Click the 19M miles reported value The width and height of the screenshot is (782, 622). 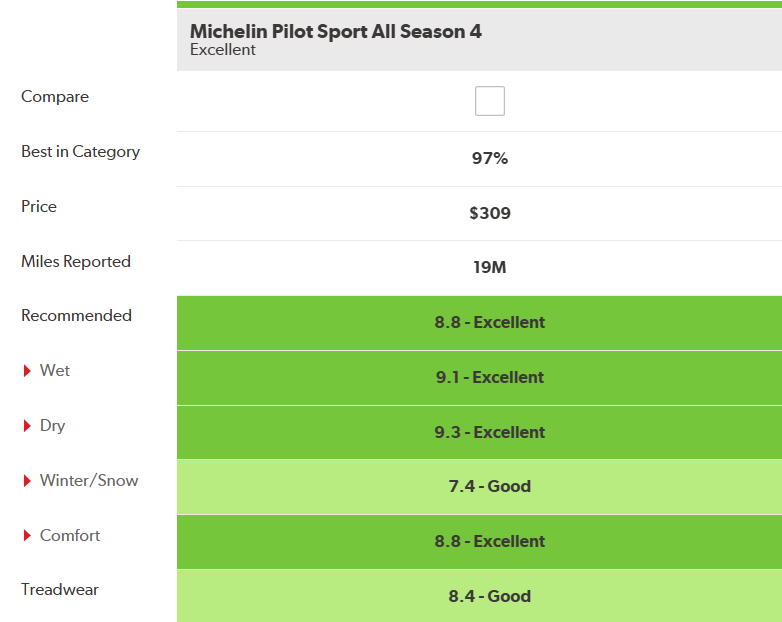pyautogui.click(x=490, y=268)
